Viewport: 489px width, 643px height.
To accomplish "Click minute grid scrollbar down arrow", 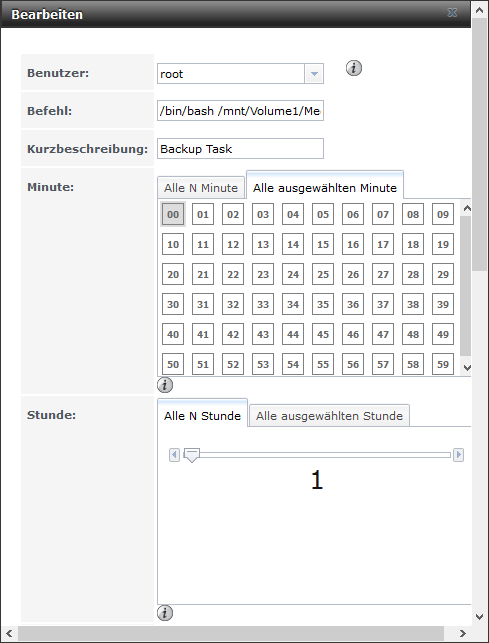I will pos(466,368).
